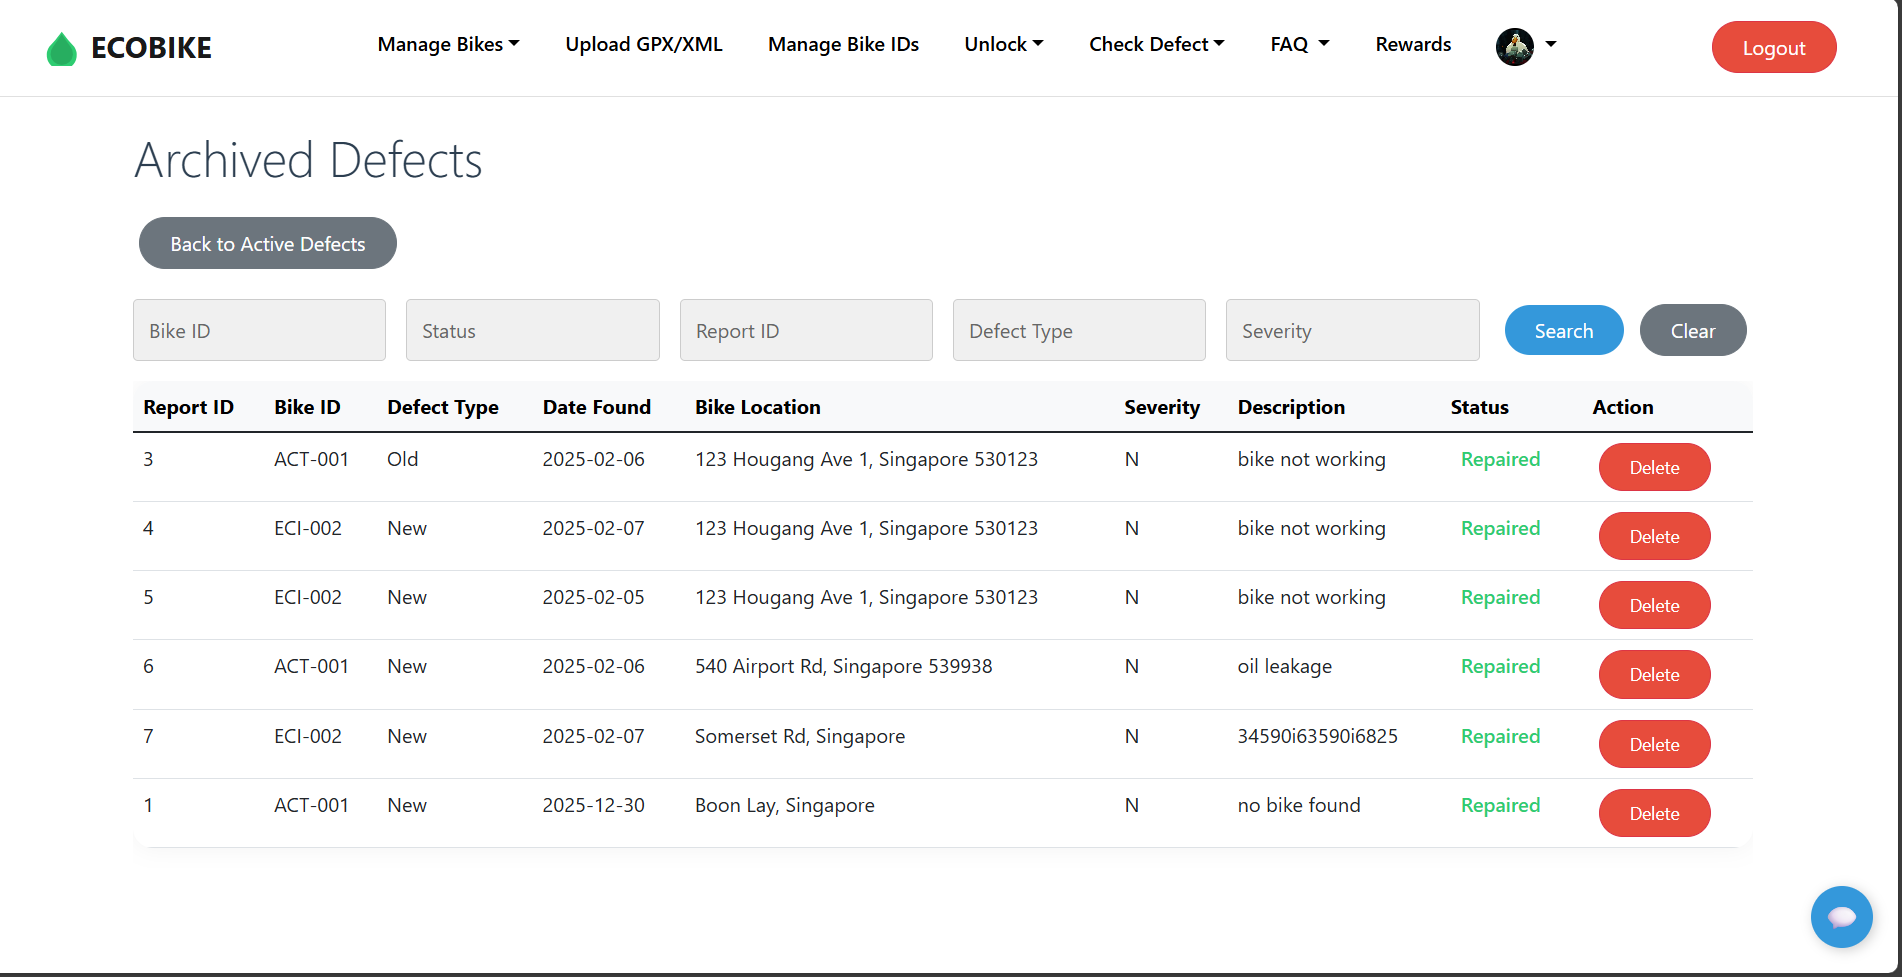Open the Unlock dropdown menu
This screenshot has width=1902, height=977.
[1003, 45]
